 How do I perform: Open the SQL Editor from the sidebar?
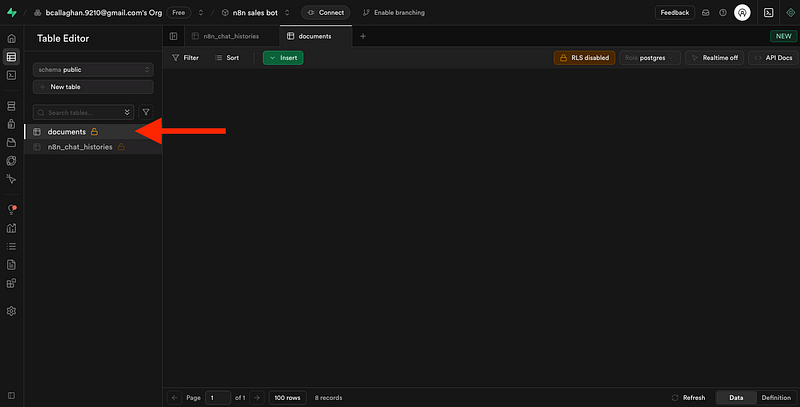[x=11, y=75]
